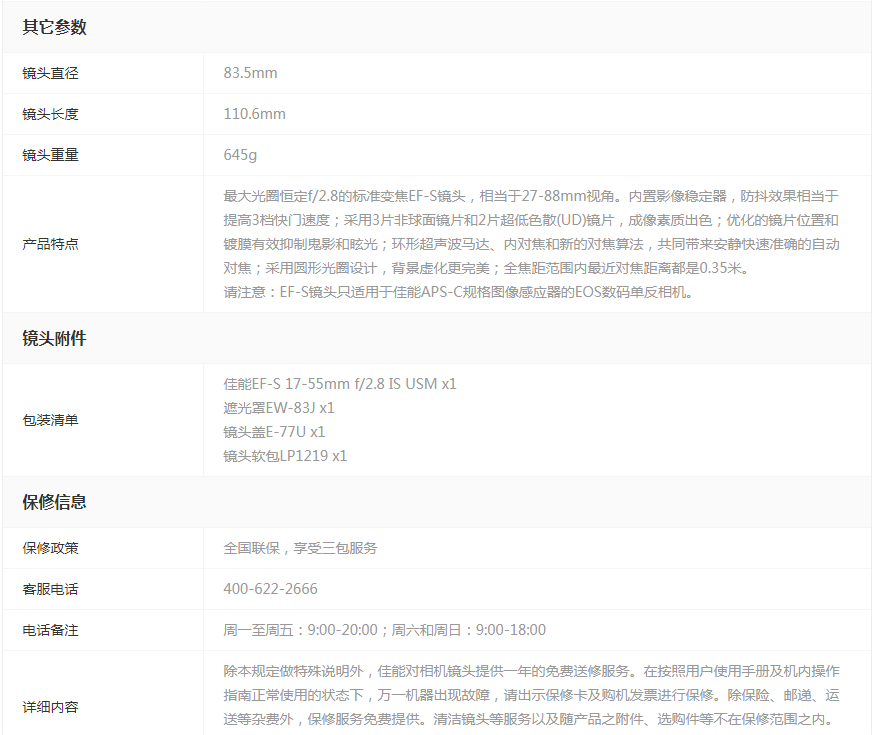The width and height of the screenshot is (875, 735).
Task: Select the 镜头直径 row label
Action: [50, 73]
